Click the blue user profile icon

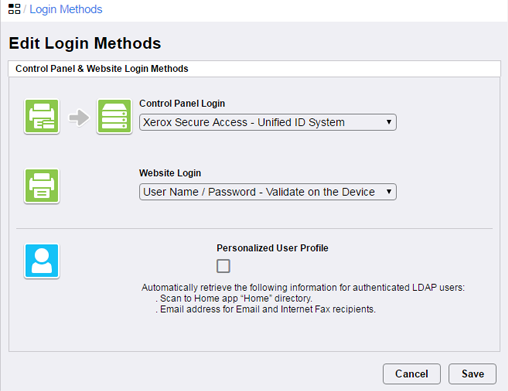(x=42, y=261)
